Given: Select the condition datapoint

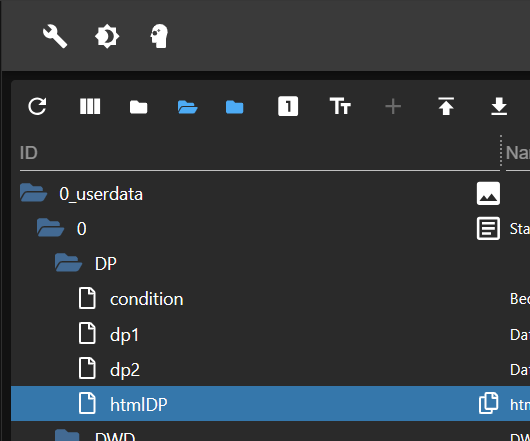Looking at the screenshot, I should (146, 299).
